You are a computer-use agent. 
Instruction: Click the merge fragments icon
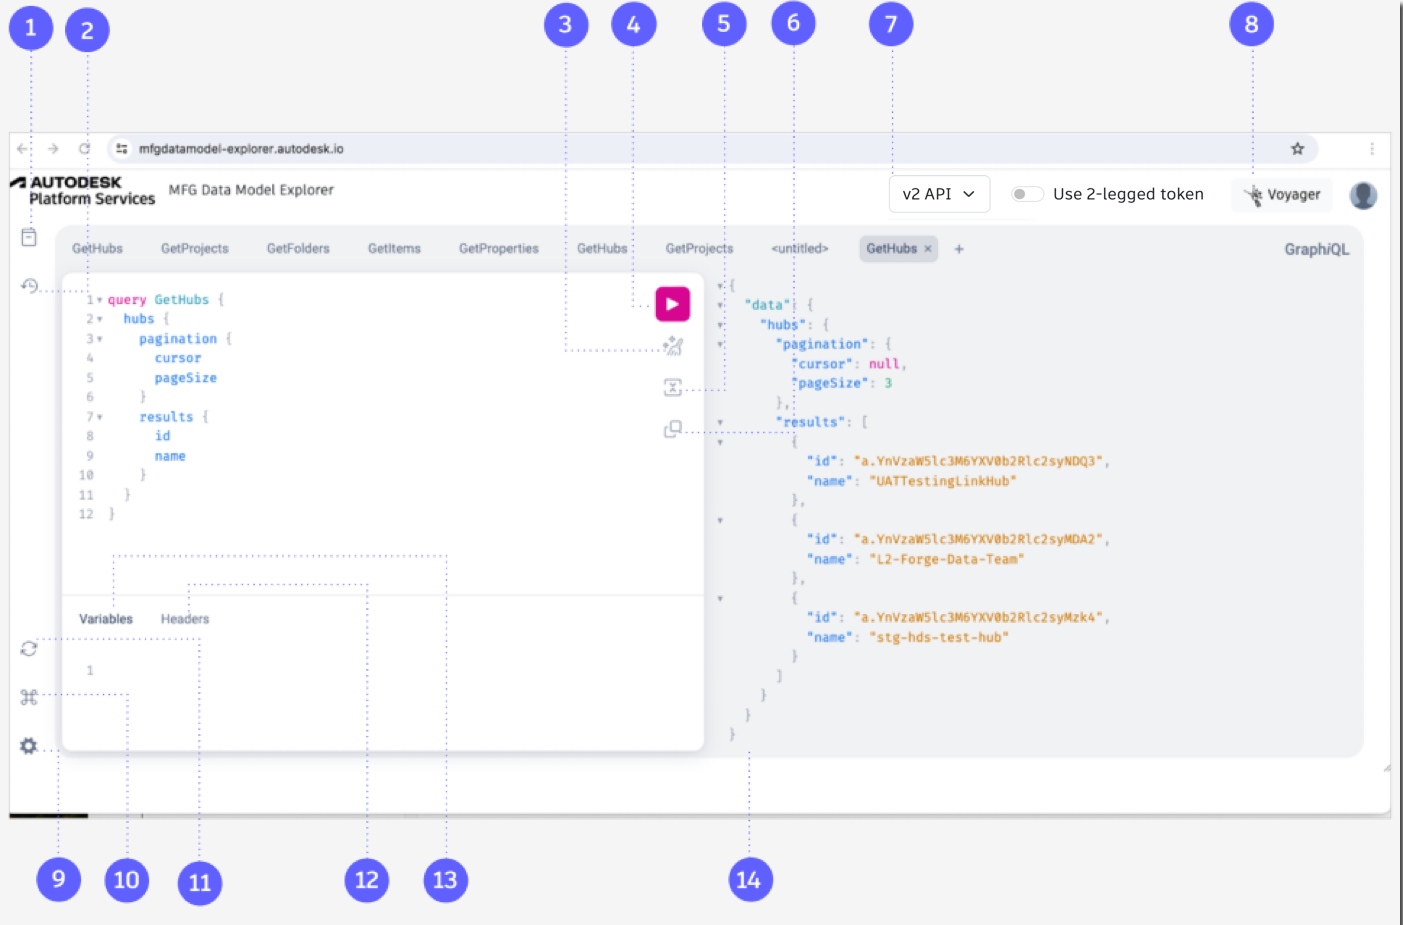[x=673, y=387]
